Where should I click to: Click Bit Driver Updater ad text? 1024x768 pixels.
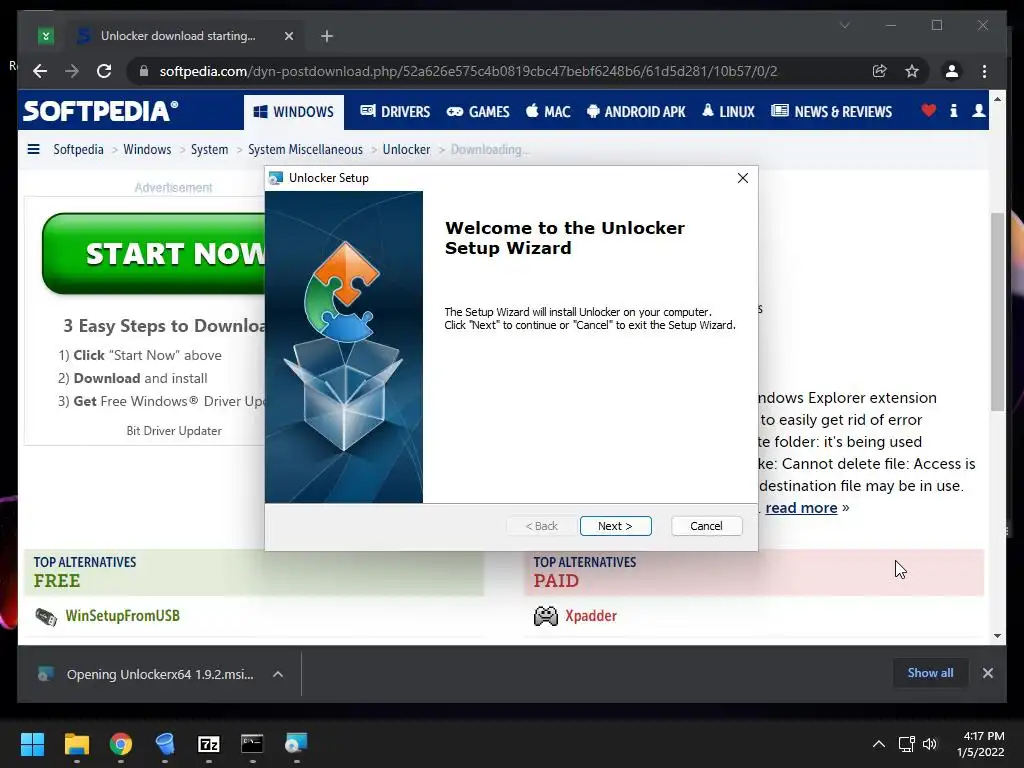(174, 431)
